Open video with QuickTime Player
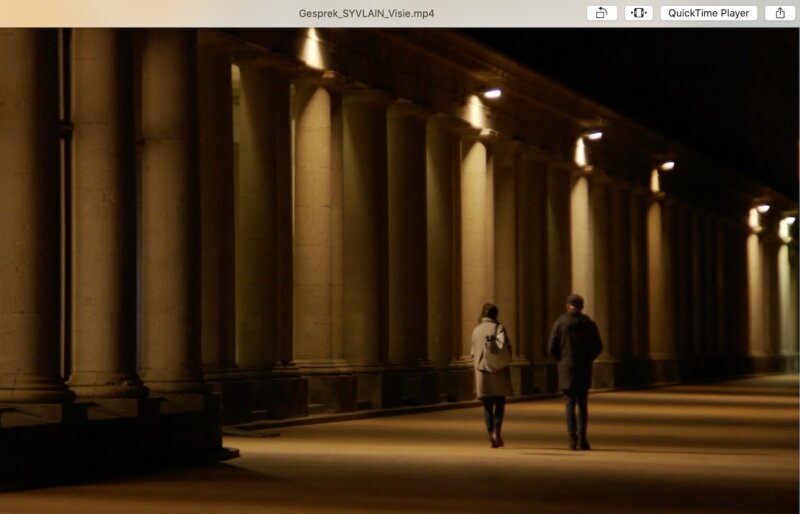Viewport: 800px width, 514px height. coord(708,13)
